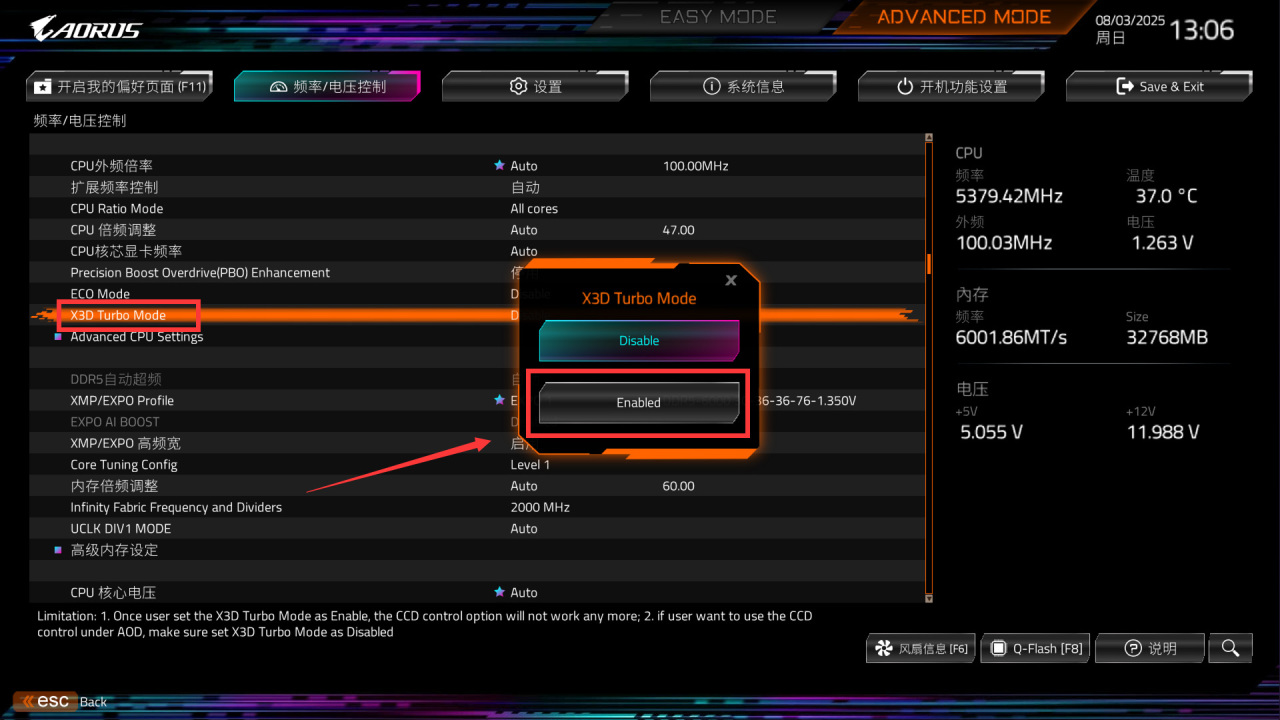Click the +12V reading 11.988 V
The width and height of the screenshot is (1280, 720).
(1163, 433)
